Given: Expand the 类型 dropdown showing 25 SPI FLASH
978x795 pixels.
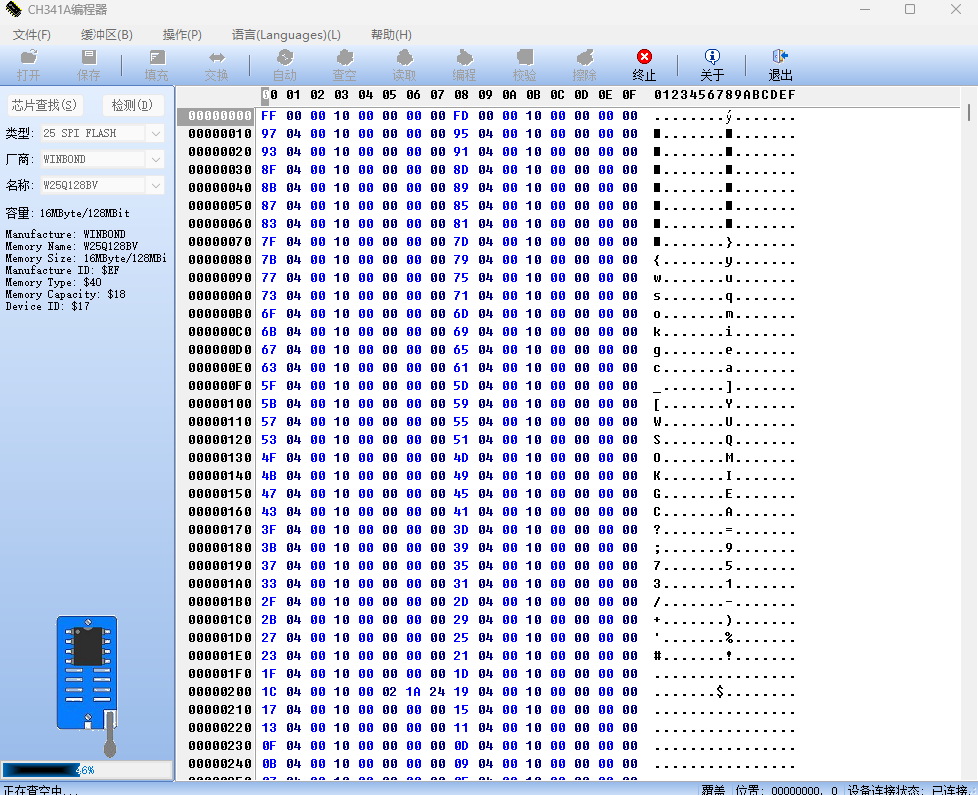Looking at the screenshot, I should coord(155,133).
